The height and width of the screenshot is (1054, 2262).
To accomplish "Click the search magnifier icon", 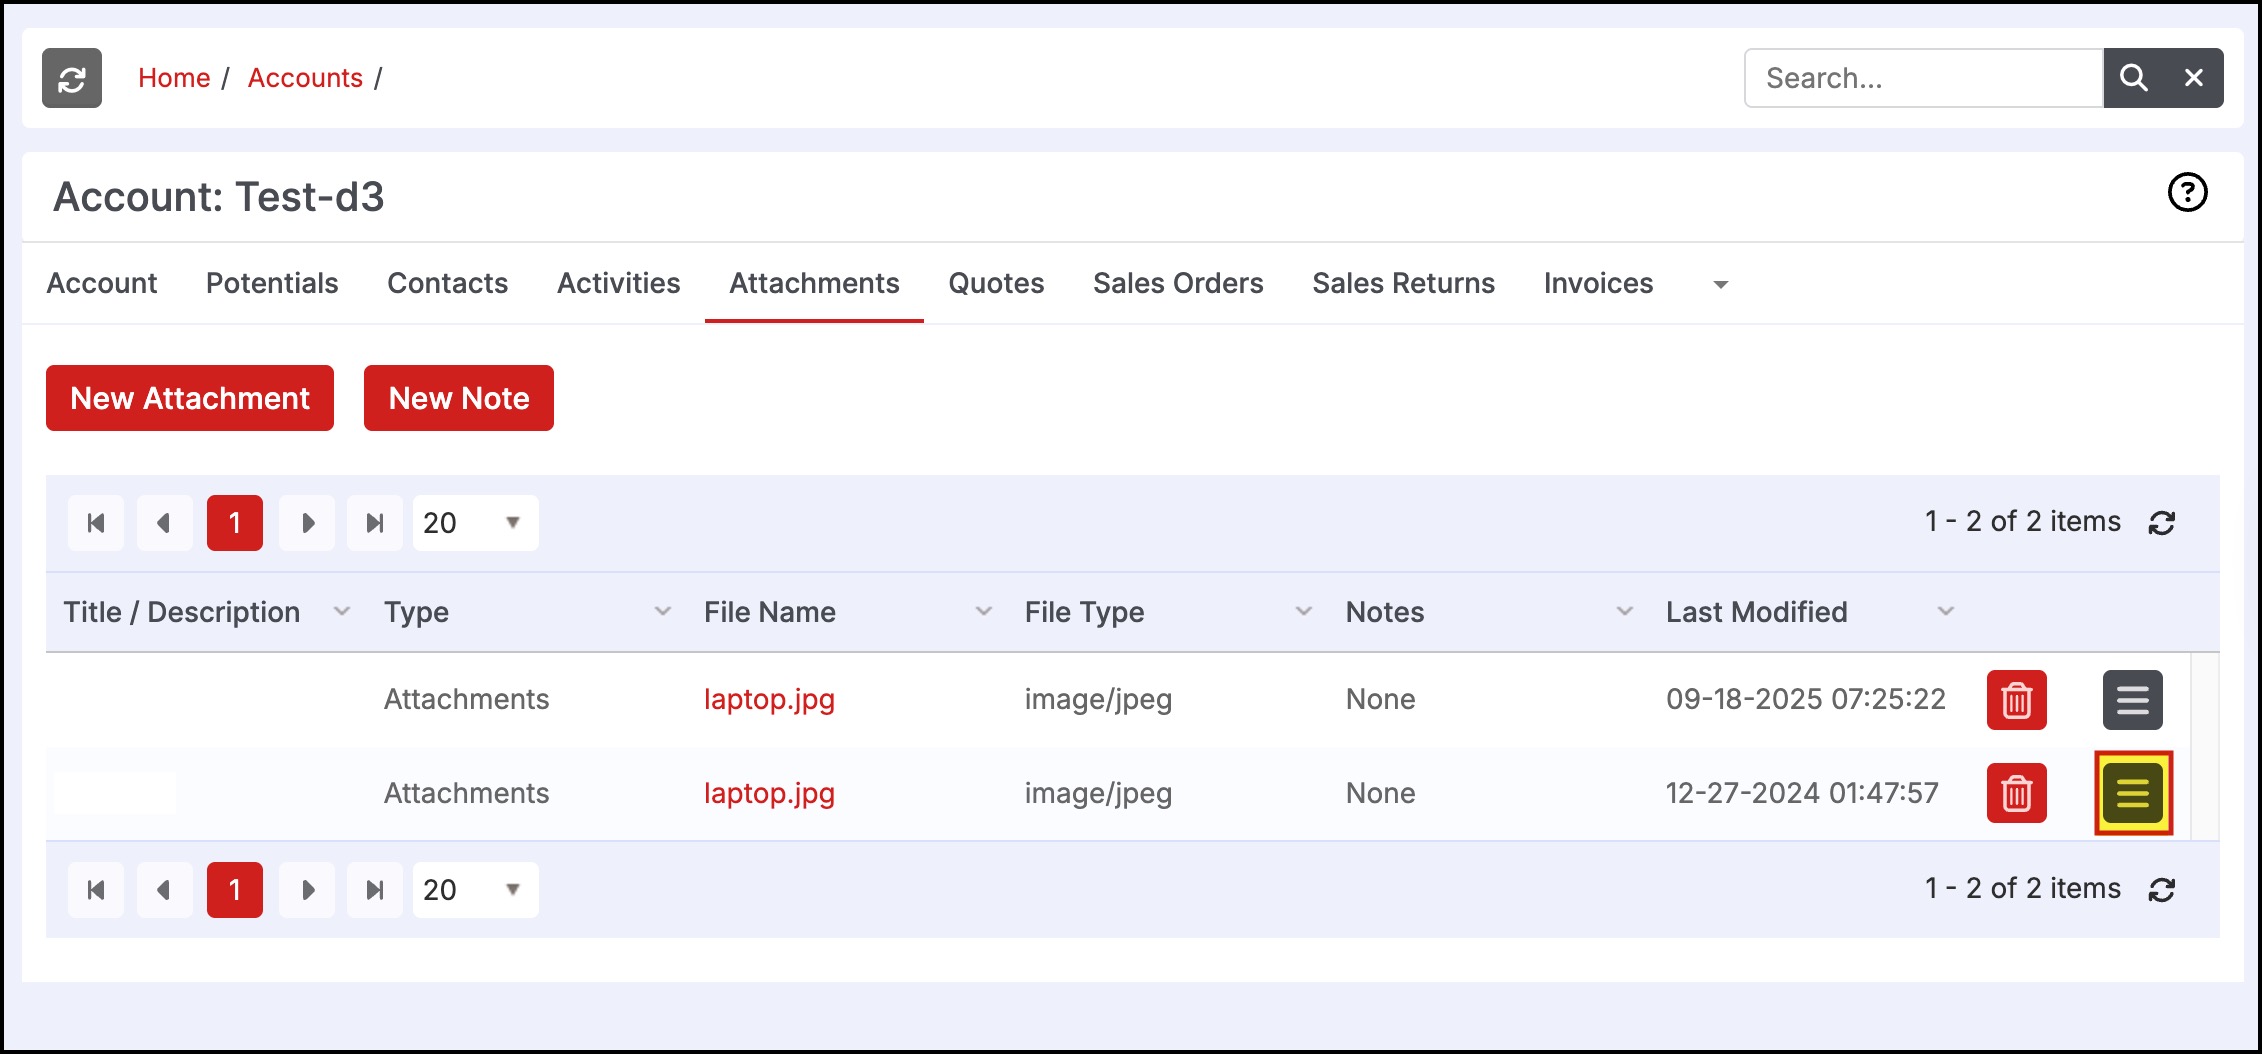I will tap(2133, 78).
